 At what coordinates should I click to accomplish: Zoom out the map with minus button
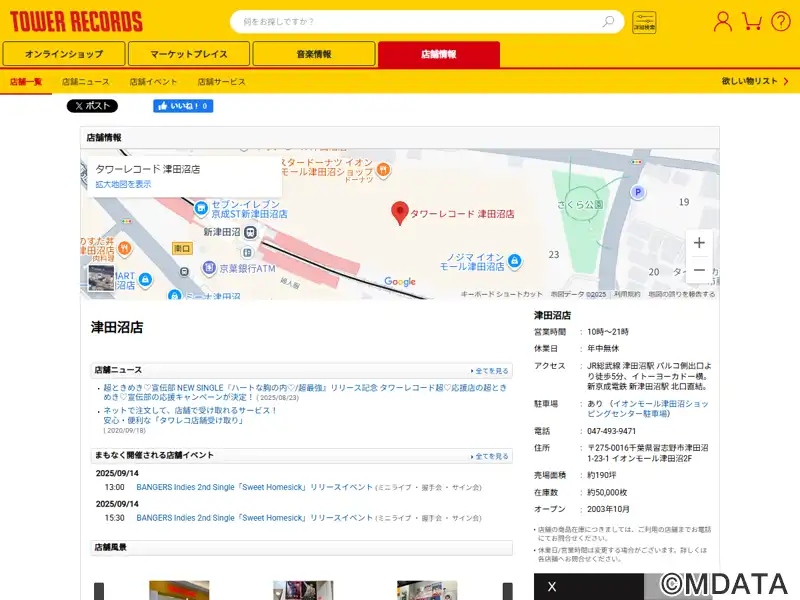pos(699,270)
